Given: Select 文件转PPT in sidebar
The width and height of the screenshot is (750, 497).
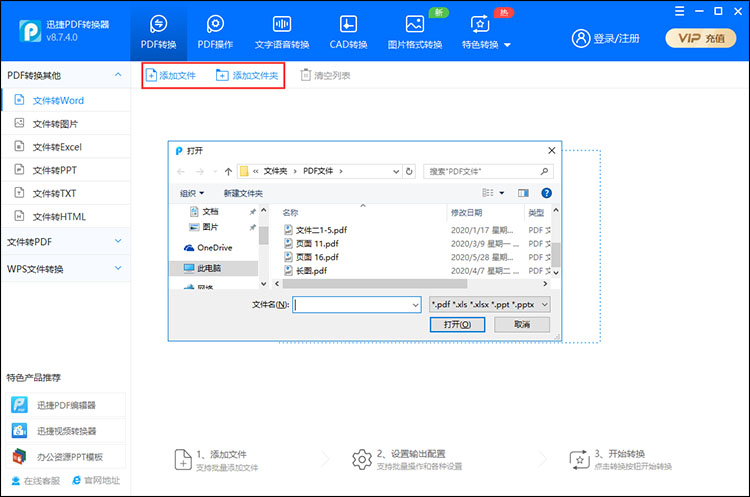Looking at the screenshot, I should 66,170.
